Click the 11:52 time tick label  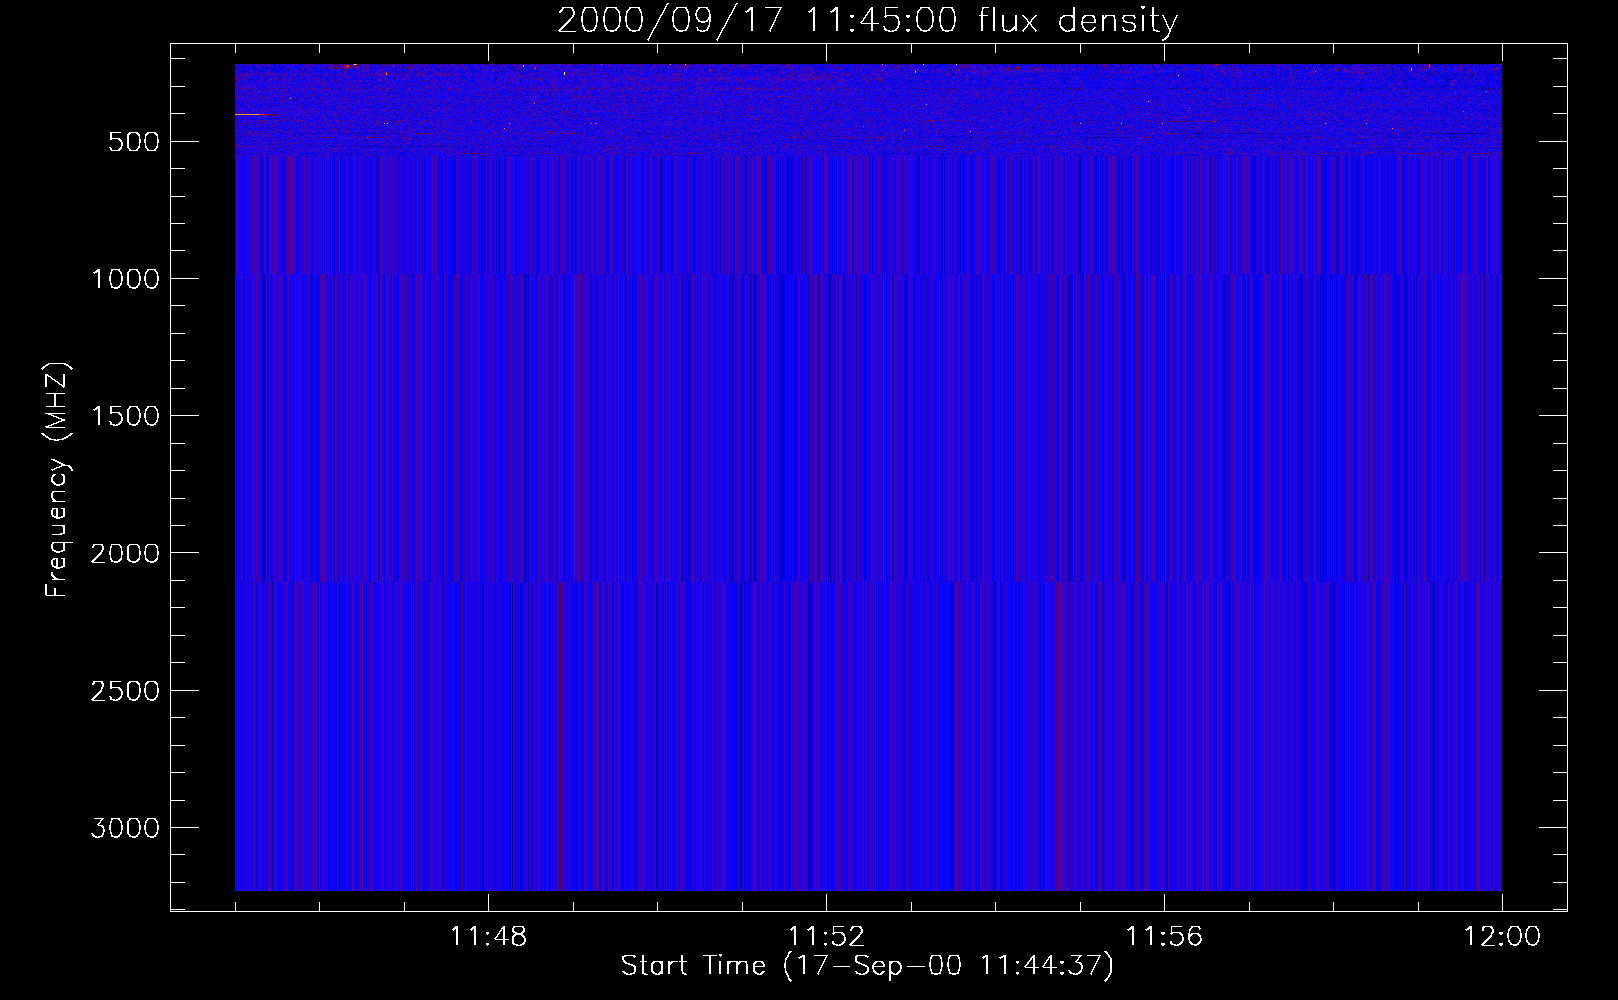[x=826, y=937]
